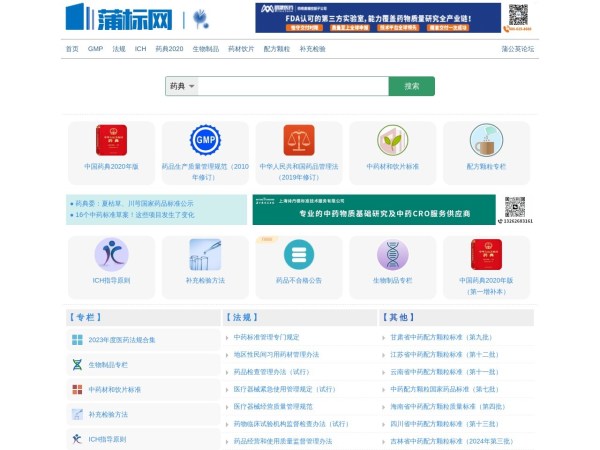Open the 中药标准管理专门规定 link
Screen dimensions: 600x450
pyautogui.click(x=266, y=337)
